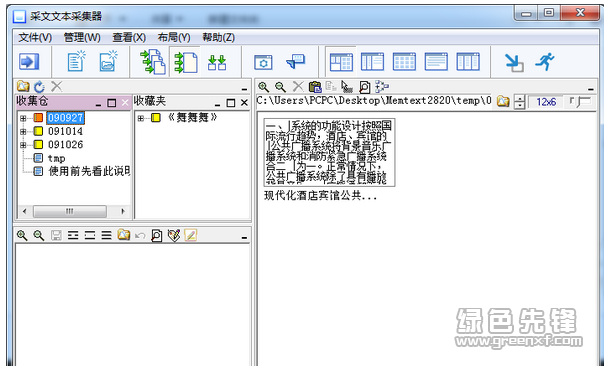604x366 pixels.
Task: Toggle the first four-pane layout button
Action: pos(341,62)
